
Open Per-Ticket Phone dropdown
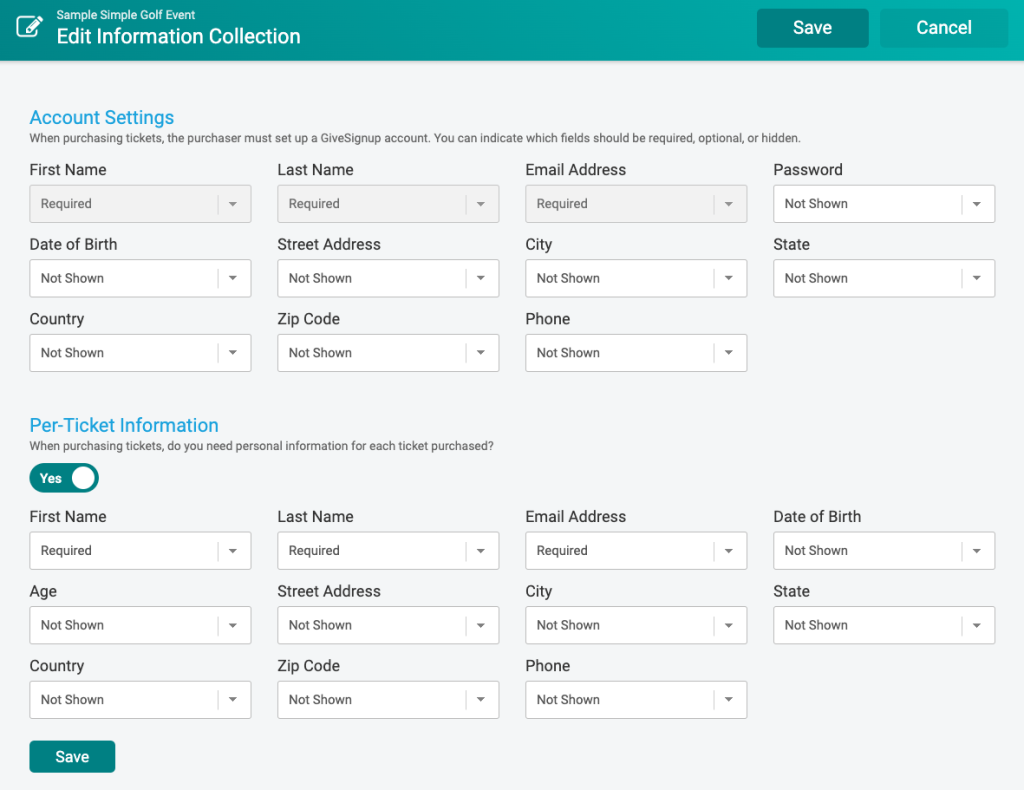point(635,699)
